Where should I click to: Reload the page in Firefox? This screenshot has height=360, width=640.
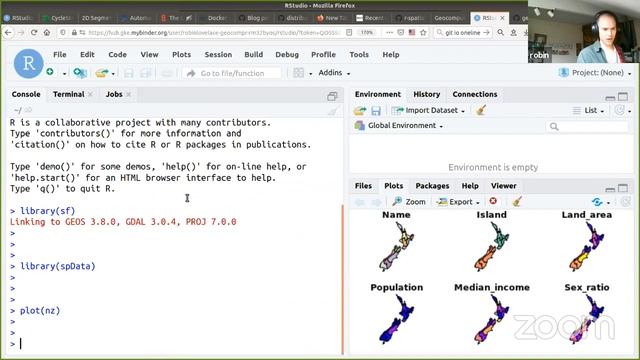pyautogui.click(x=34, y=32)
